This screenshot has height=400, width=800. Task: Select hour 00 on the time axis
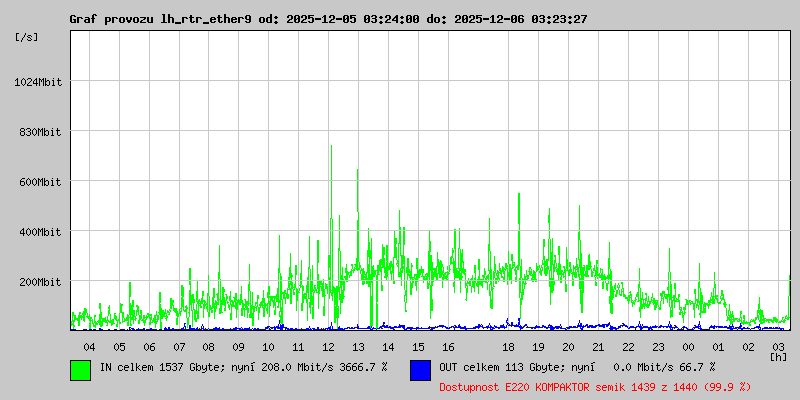688,346
